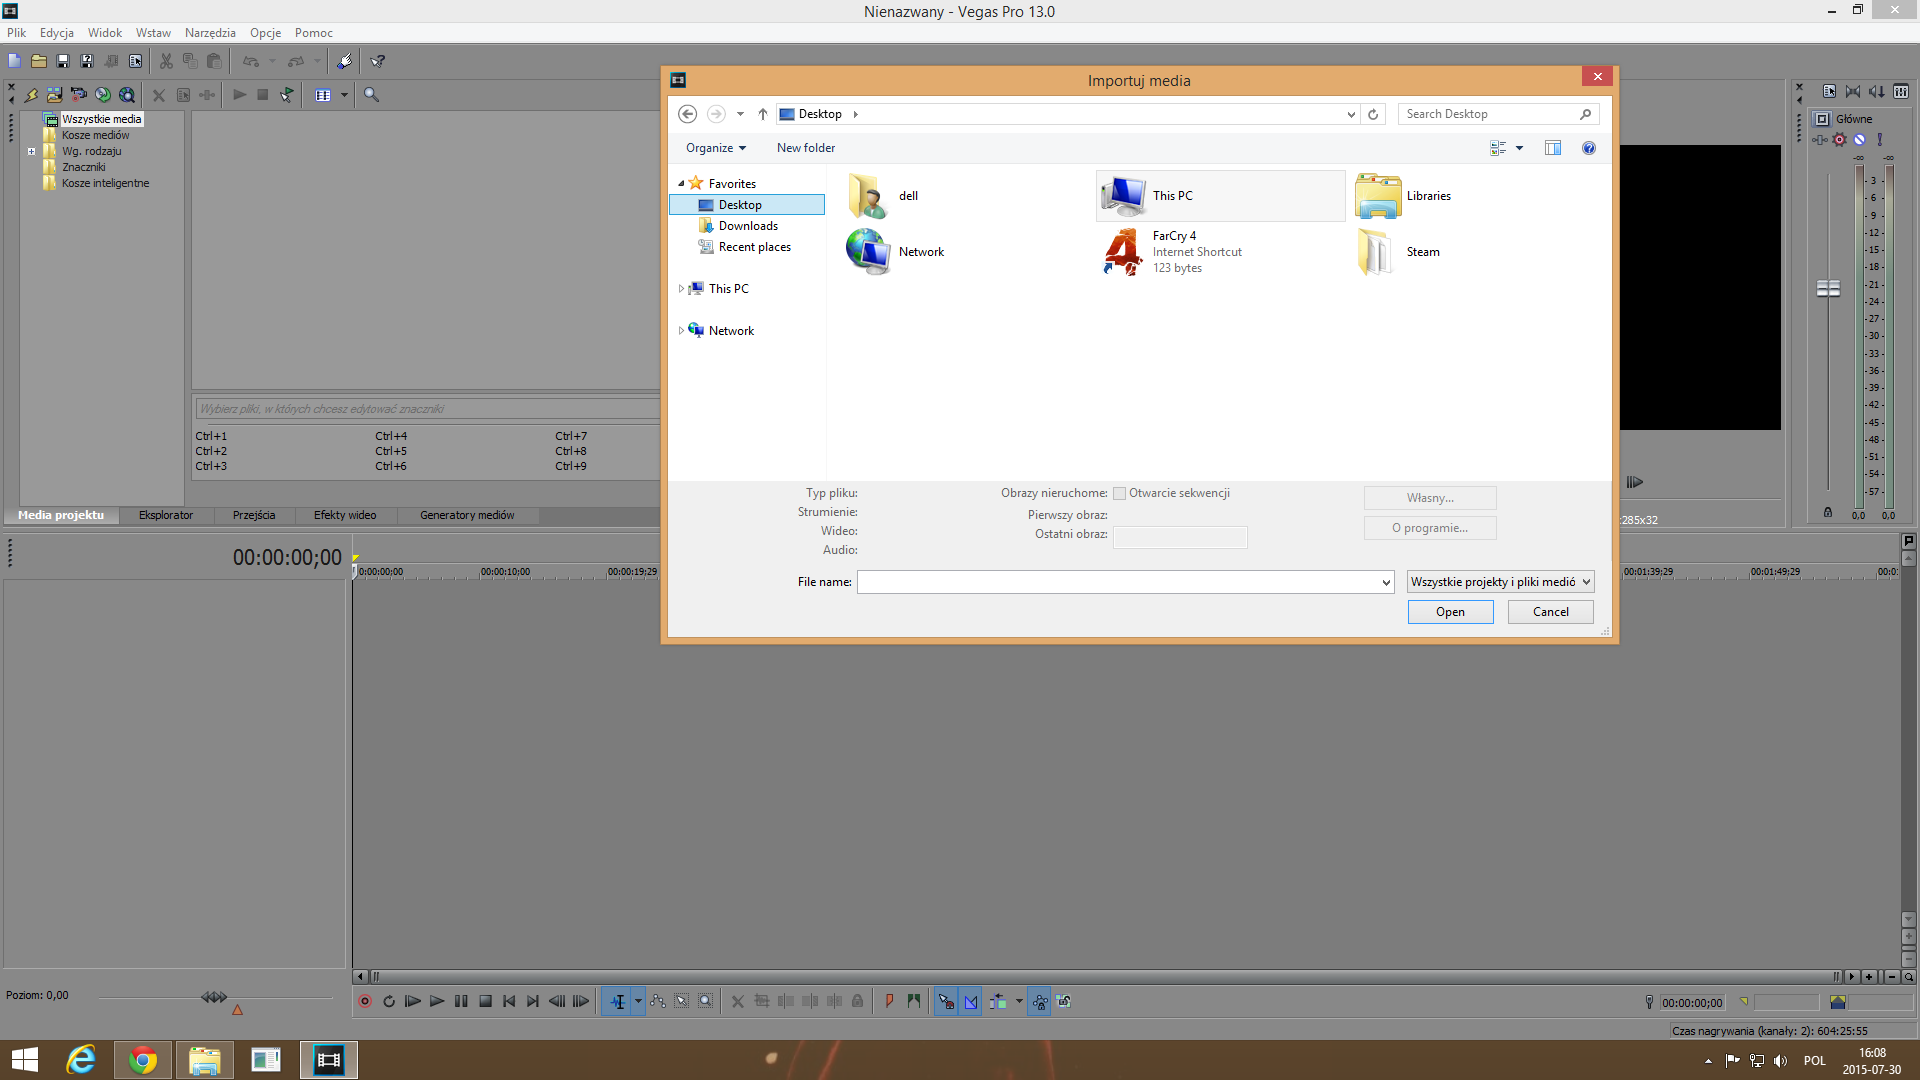
Task: Toggle Auto Ripple button
Action: [998, 1001]
